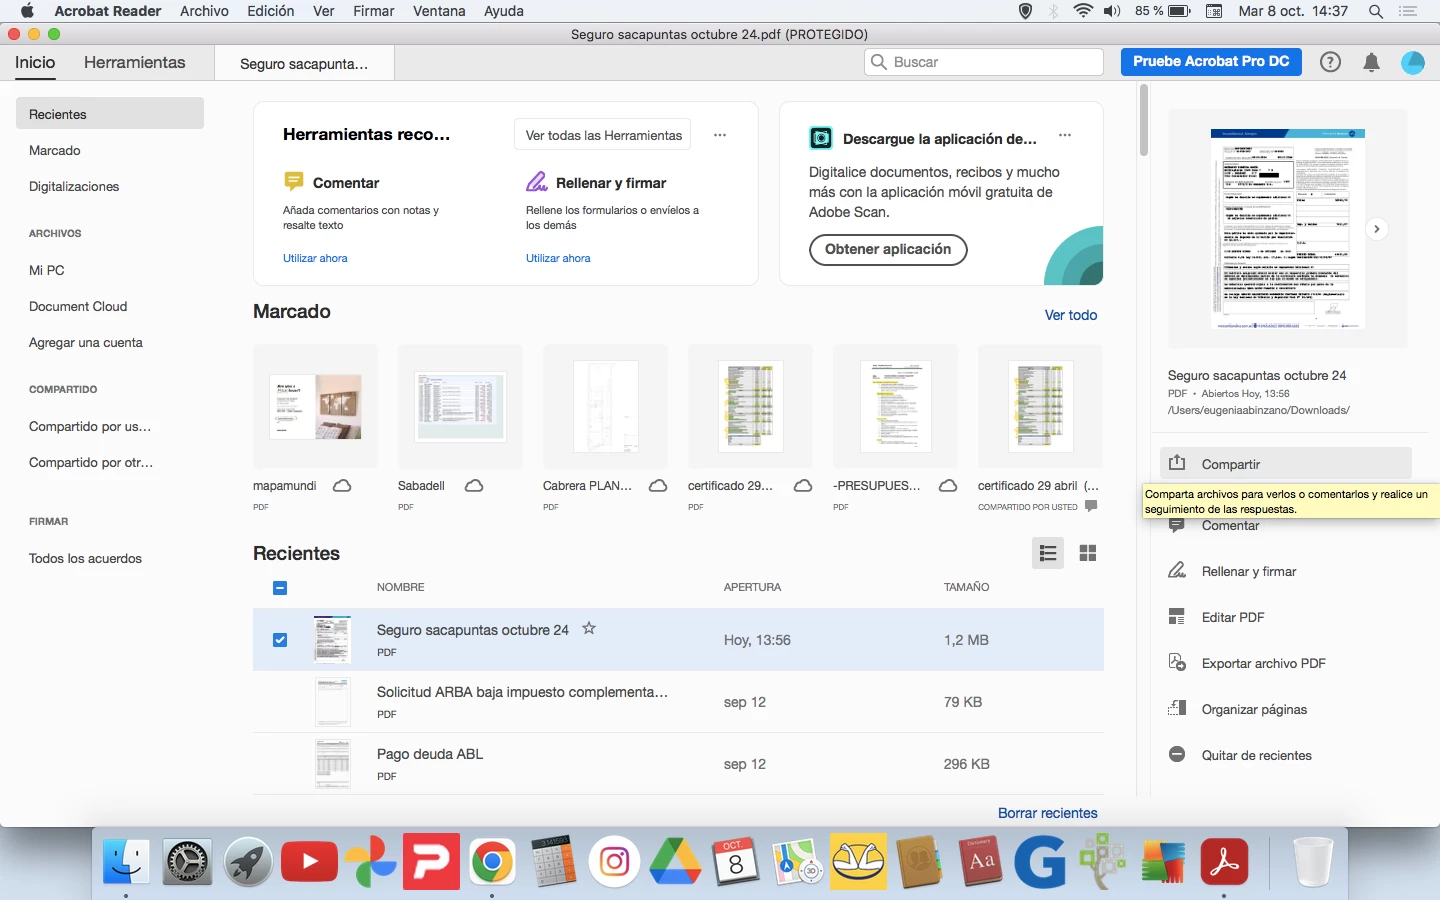Open Instagram from the Dock
1440x900 pixels.
coord(614,861)
